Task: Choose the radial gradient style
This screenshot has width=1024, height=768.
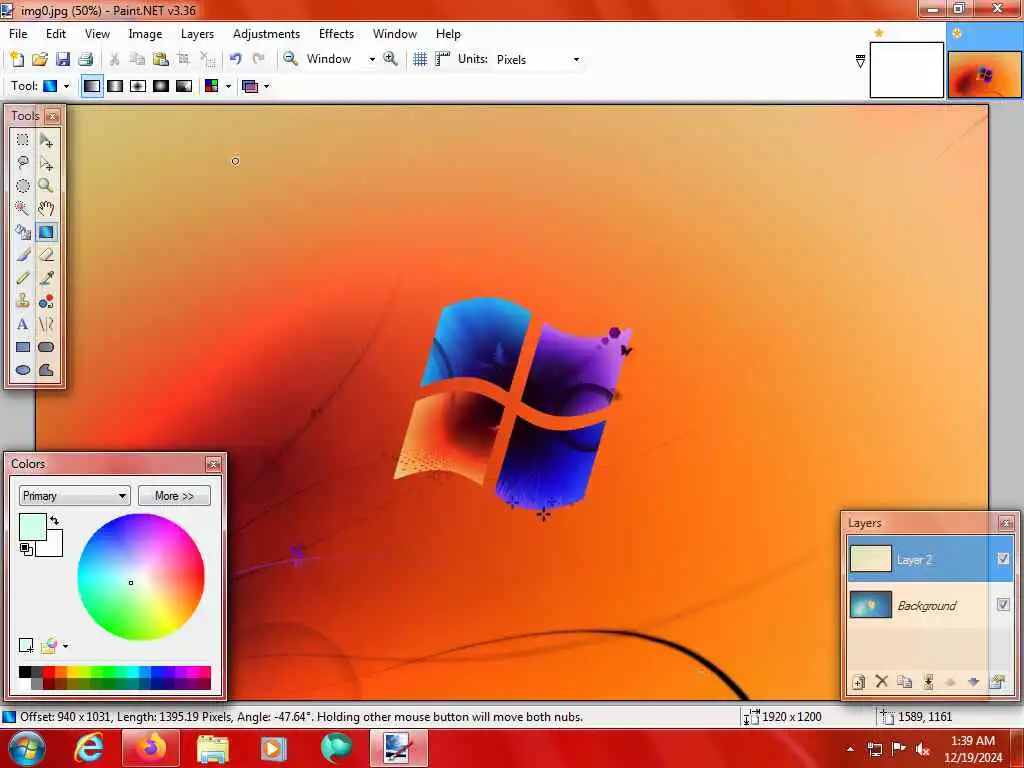Action: click(161, 86)
